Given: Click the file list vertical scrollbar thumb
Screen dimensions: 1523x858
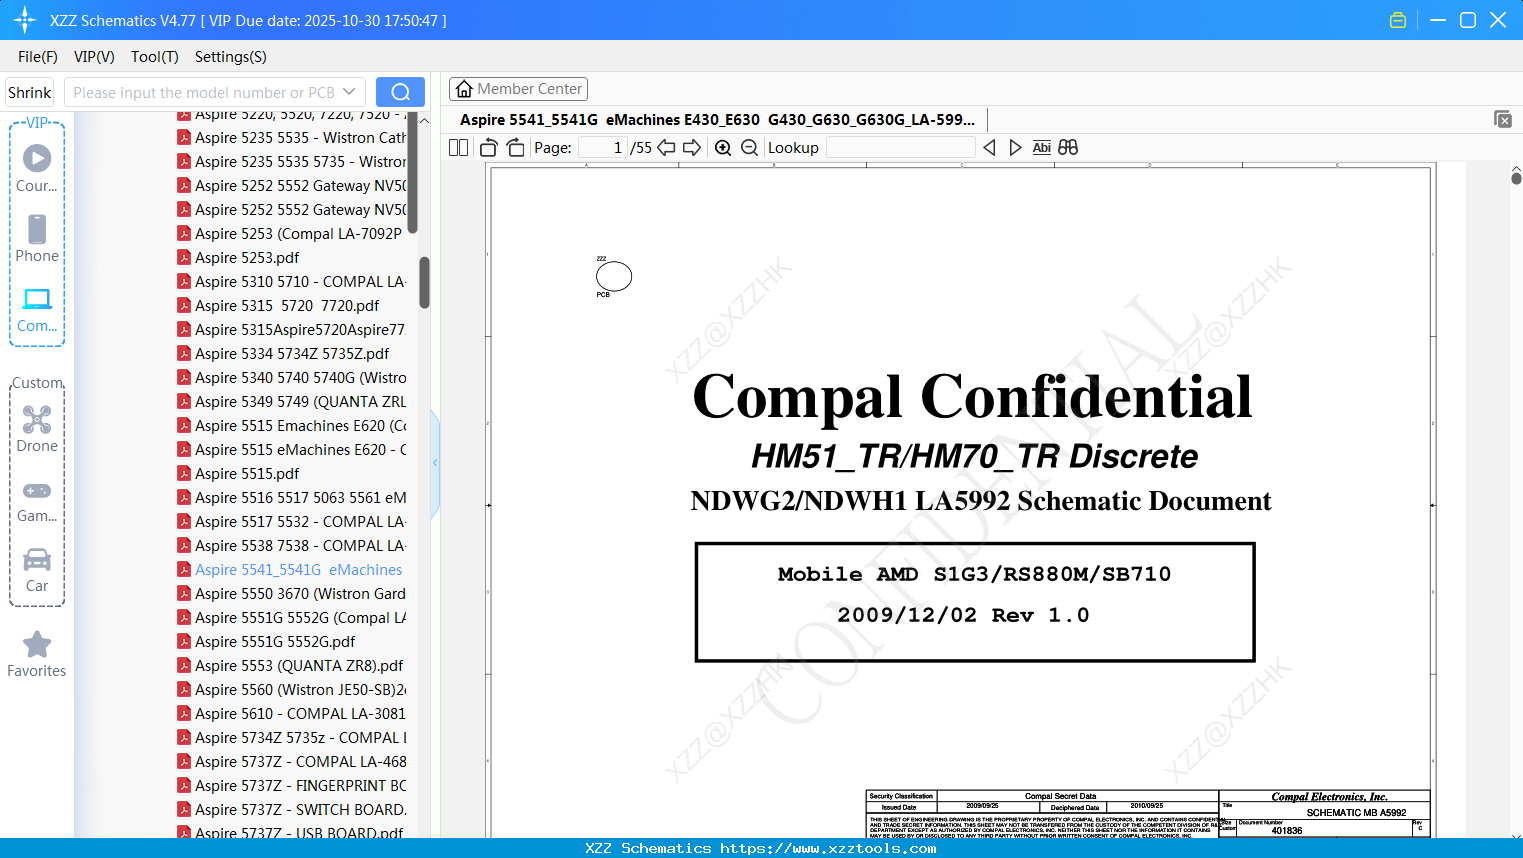Looking at the screenshot, I should (424, 282).
